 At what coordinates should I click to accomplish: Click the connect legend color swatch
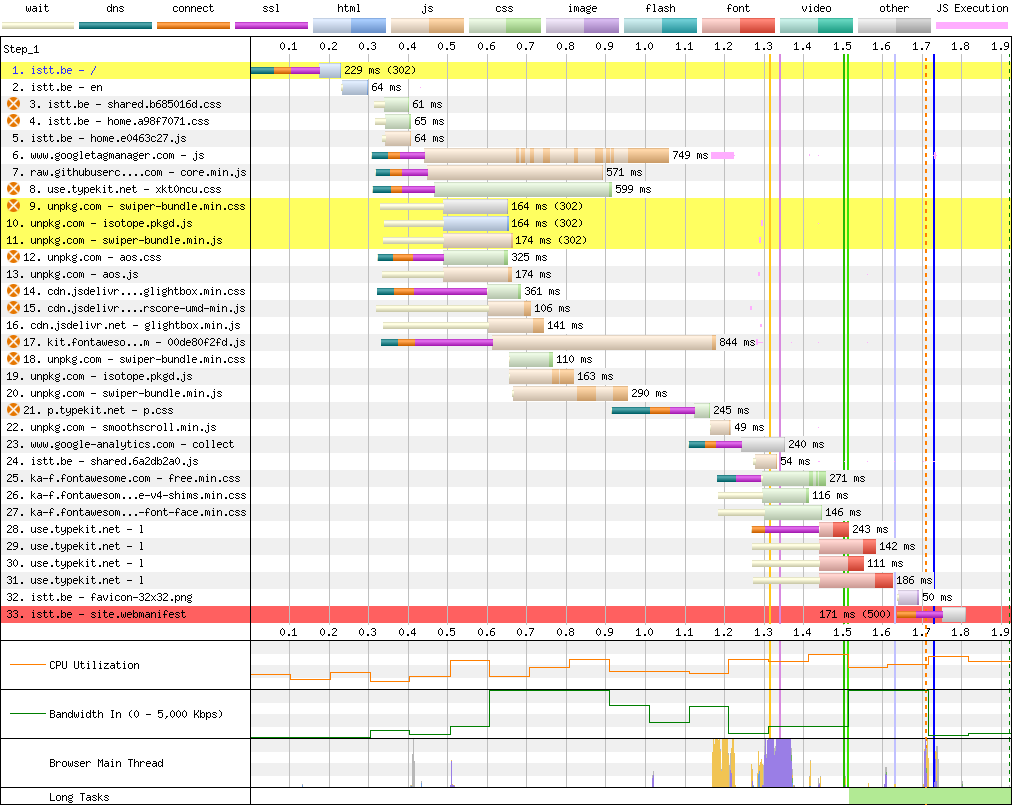[194, 26]
